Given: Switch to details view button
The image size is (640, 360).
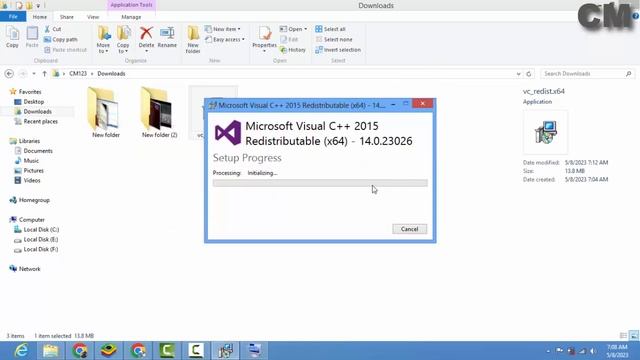Looking at the screenshot, I should (623, 336).
